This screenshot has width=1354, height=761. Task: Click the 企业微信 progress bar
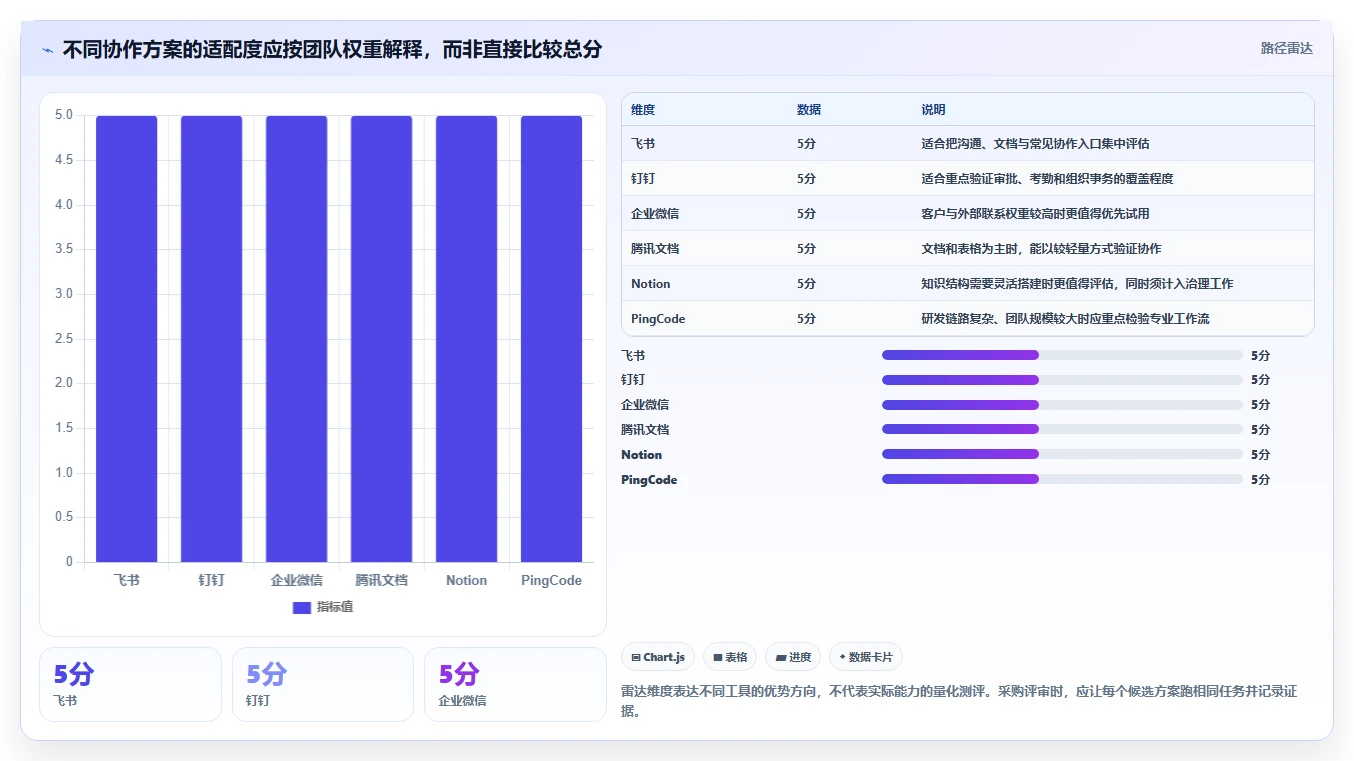coord(1062,405)
